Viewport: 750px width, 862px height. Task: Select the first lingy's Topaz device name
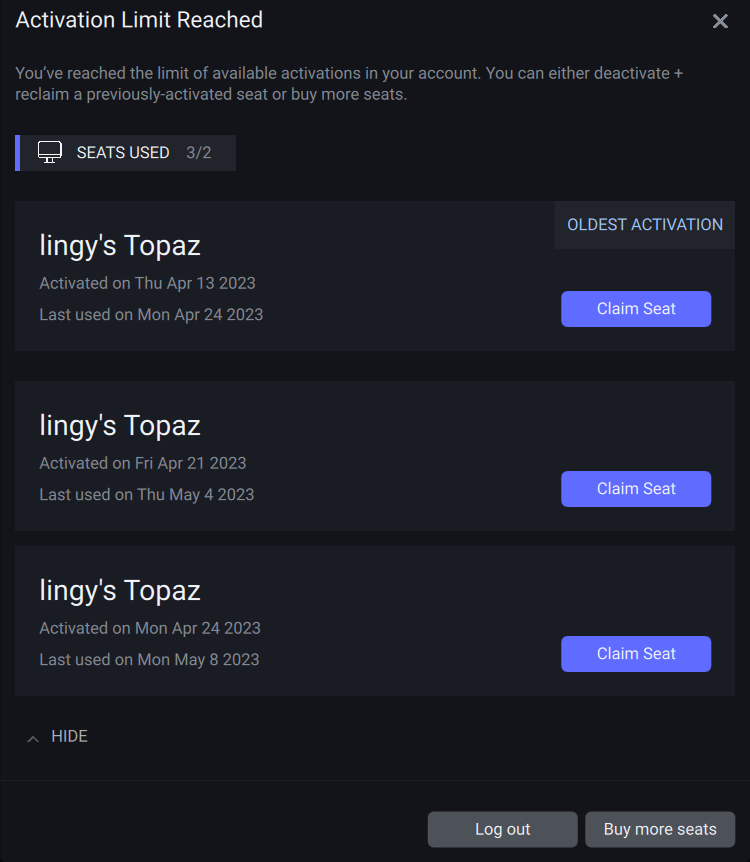point(120,245)
